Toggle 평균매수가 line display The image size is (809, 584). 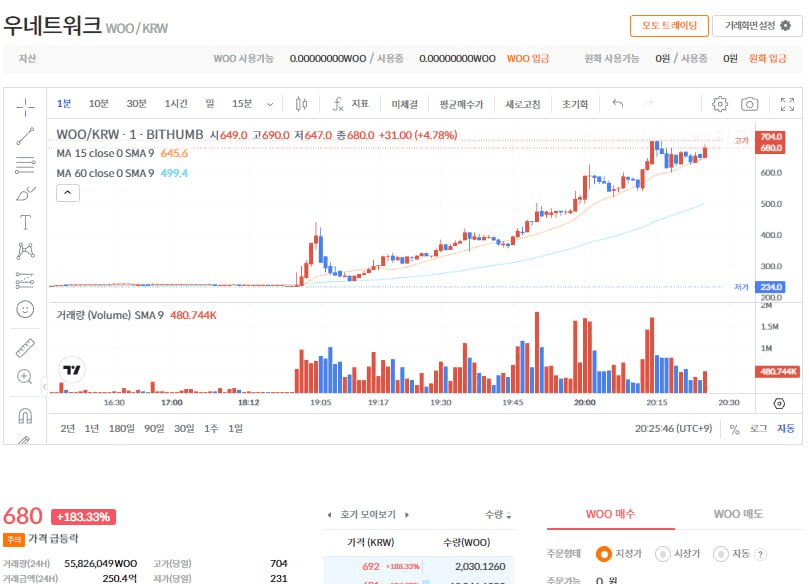coord(461,104)
